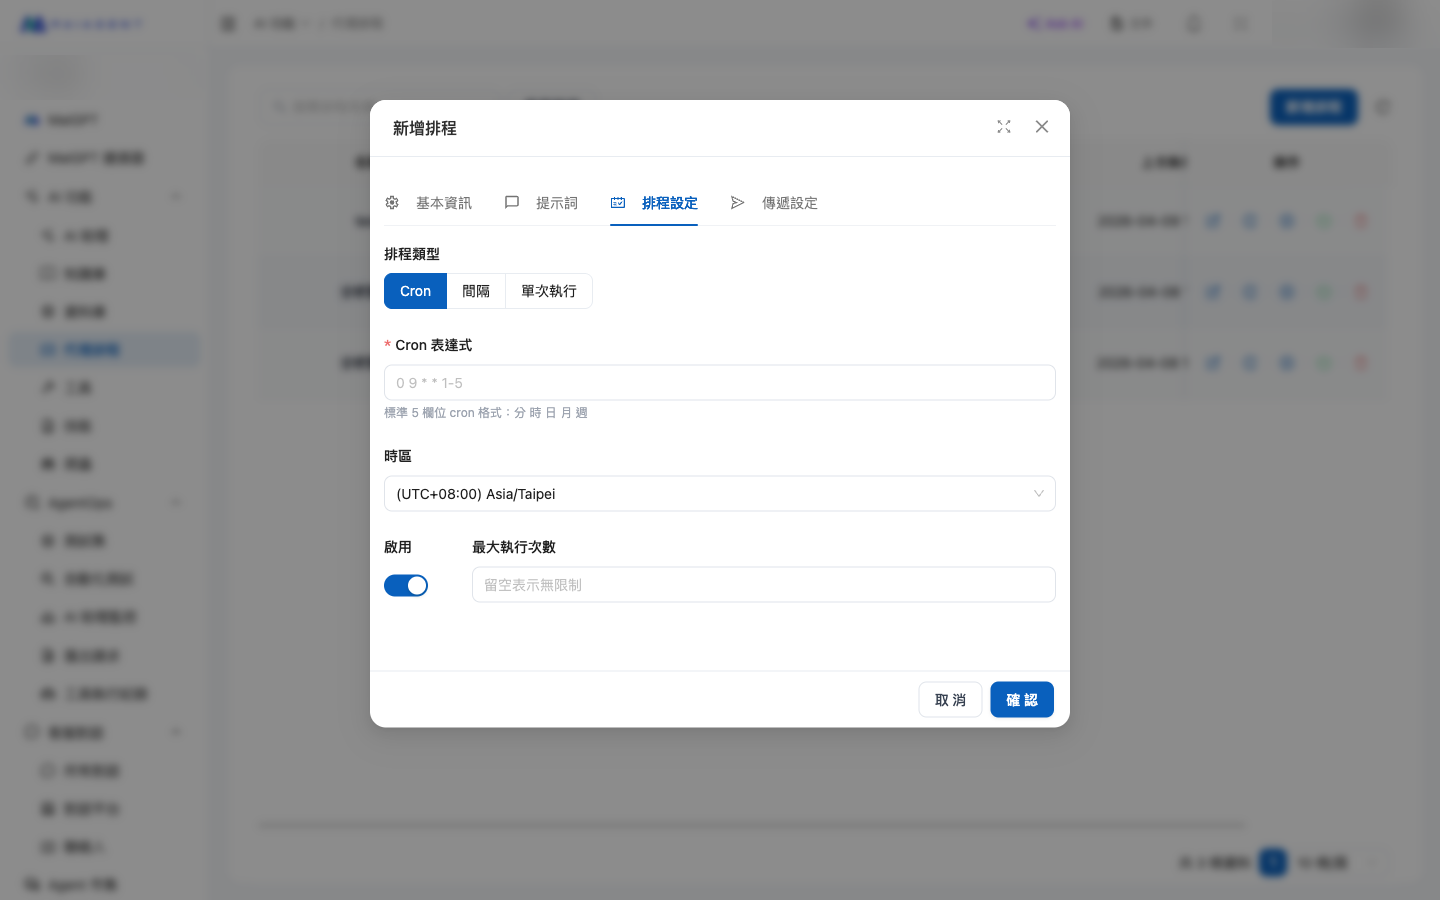Click the 最大執行次數 label
Screen dimensions: 1440x900
pyautogui.click(x=514, y=547)
